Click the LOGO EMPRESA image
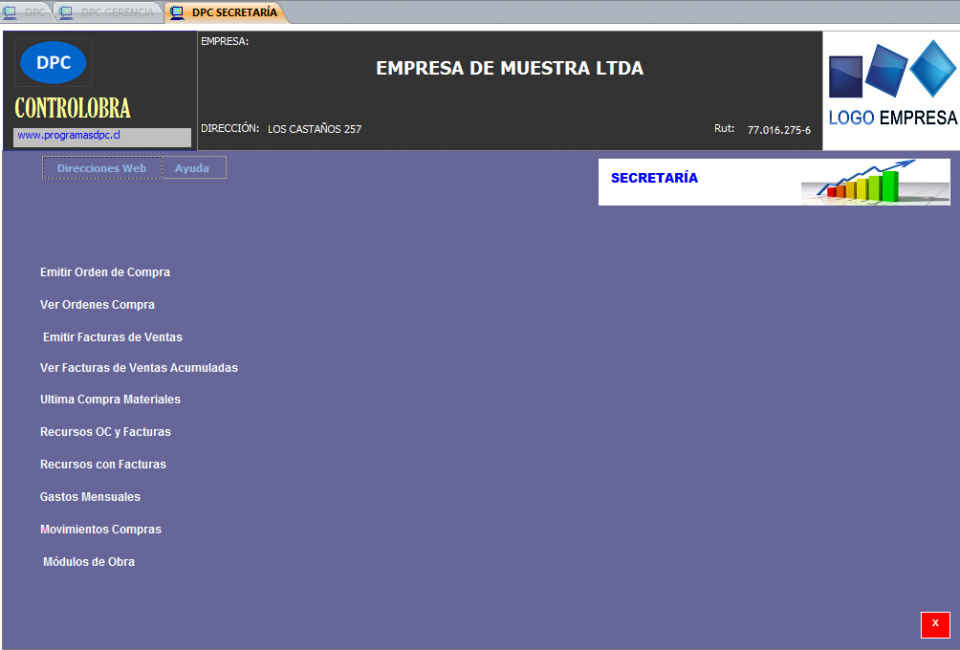The image size is (960, 650). pyautogui.click(x=891, y=91)
